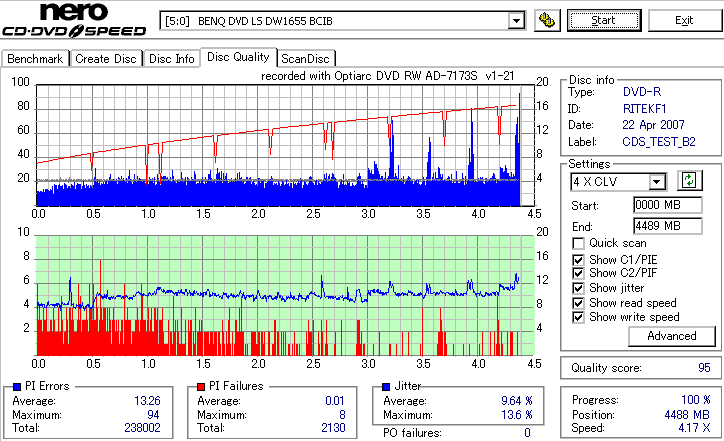The width and height of the screenshot is (724, 441).
Task: Click the blue PI Errors legend square
Action: [17, 387]
